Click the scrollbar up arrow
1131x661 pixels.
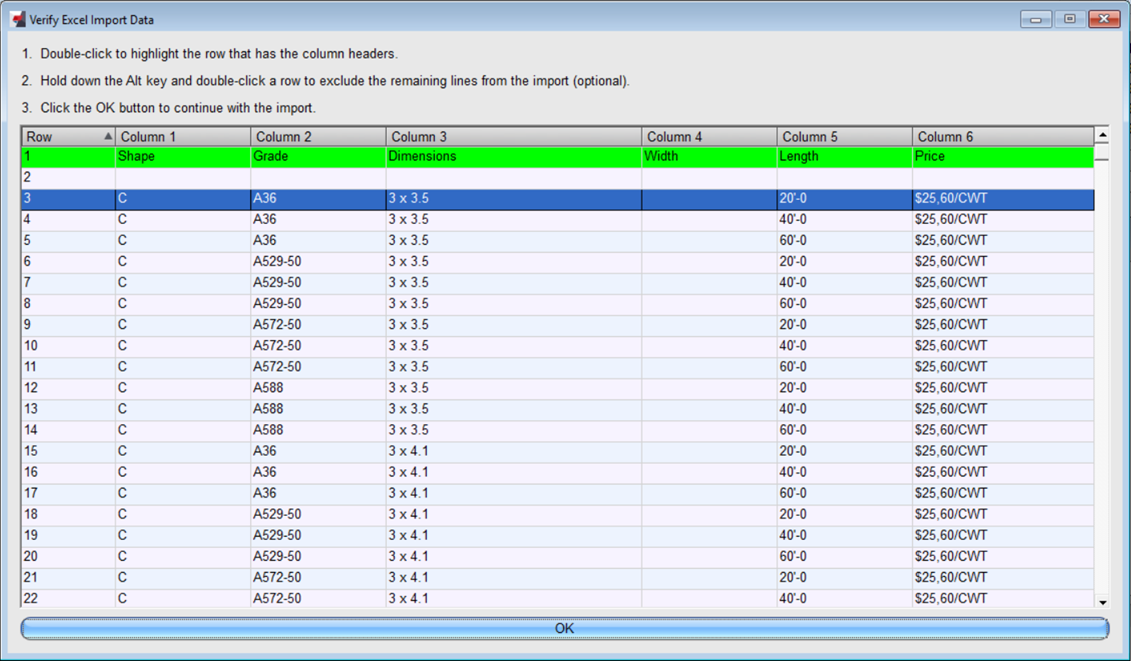pyautogui.click(x=1103, y=135)
